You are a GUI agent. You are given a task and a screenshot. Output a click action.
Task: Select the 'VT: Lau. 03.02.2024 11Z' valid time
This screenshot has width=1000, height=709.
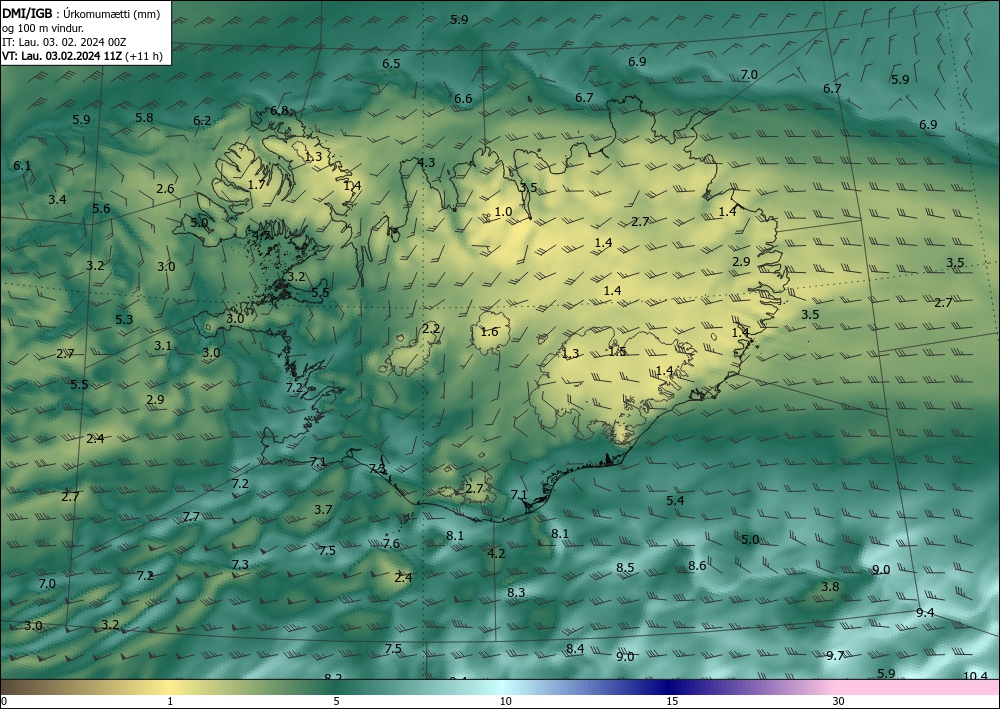click(x=62, y=56)
